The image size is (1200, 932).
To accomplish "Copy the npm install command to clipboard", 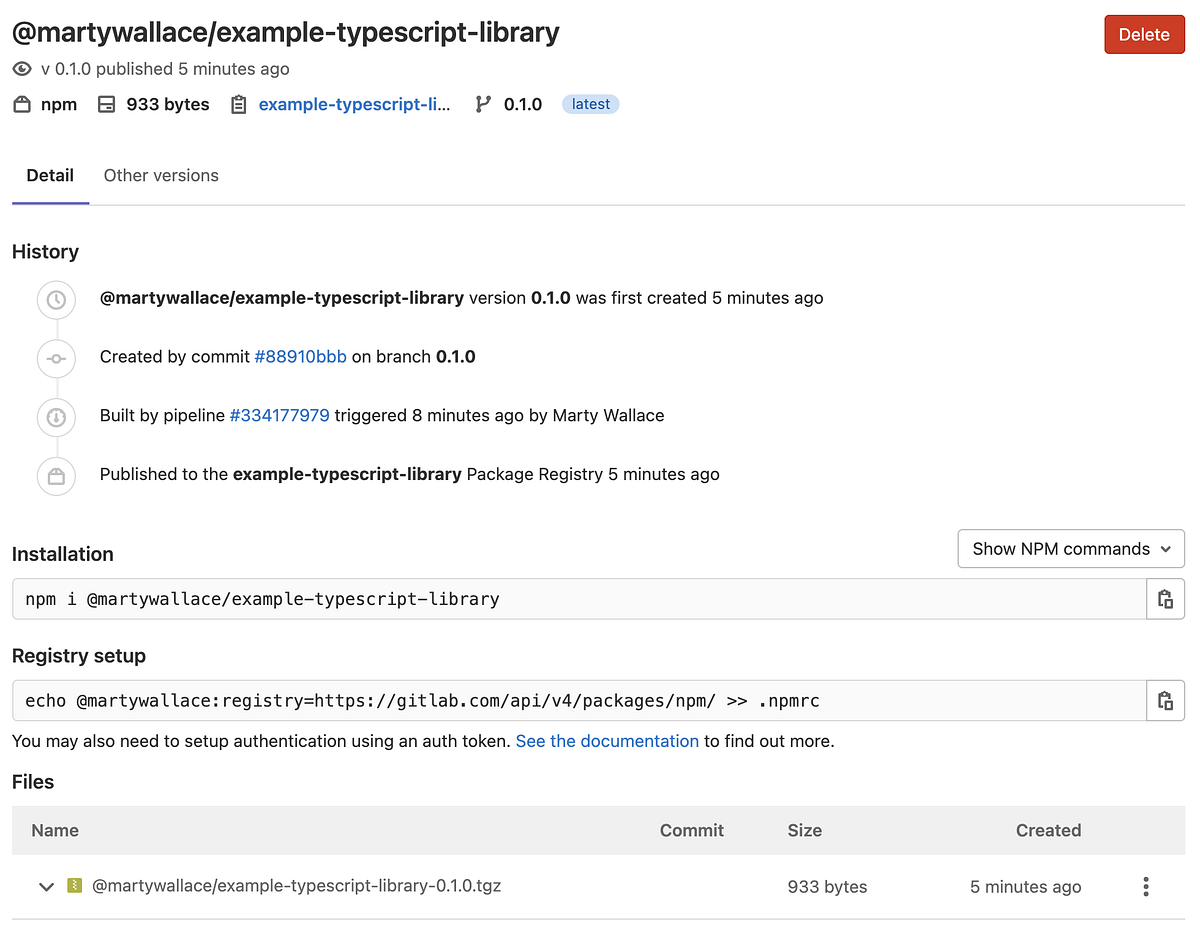I will pyautogui.click(x=1165, y=598).
